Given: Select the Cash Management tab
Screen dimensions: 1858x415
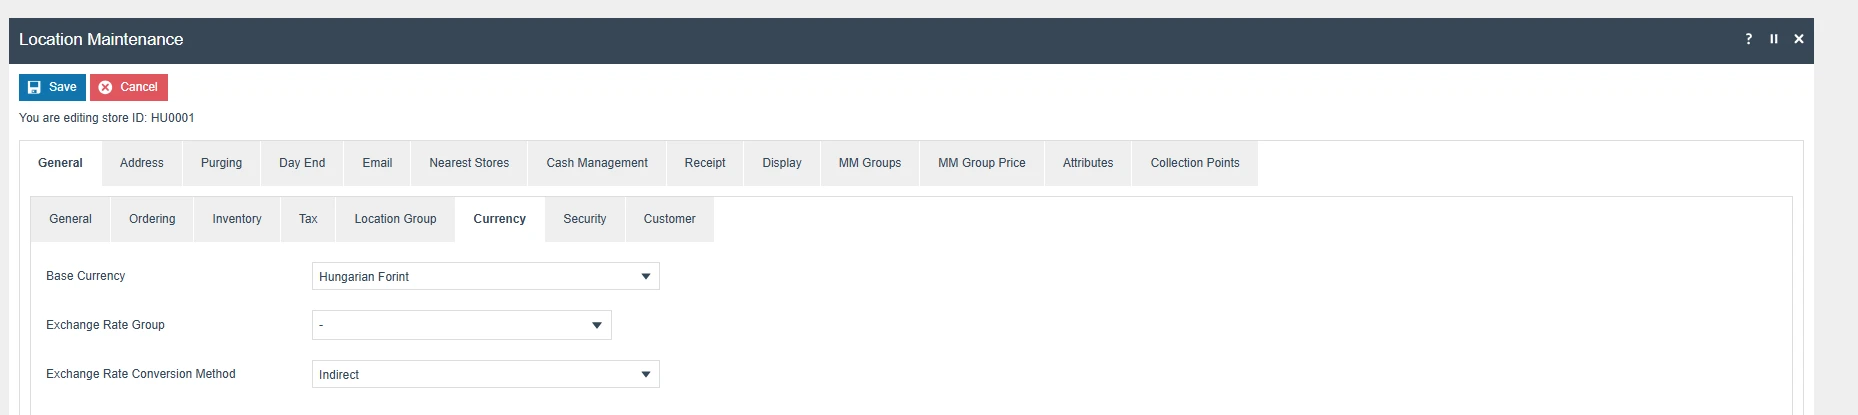Looking at the screenshot, I should 597,163.
